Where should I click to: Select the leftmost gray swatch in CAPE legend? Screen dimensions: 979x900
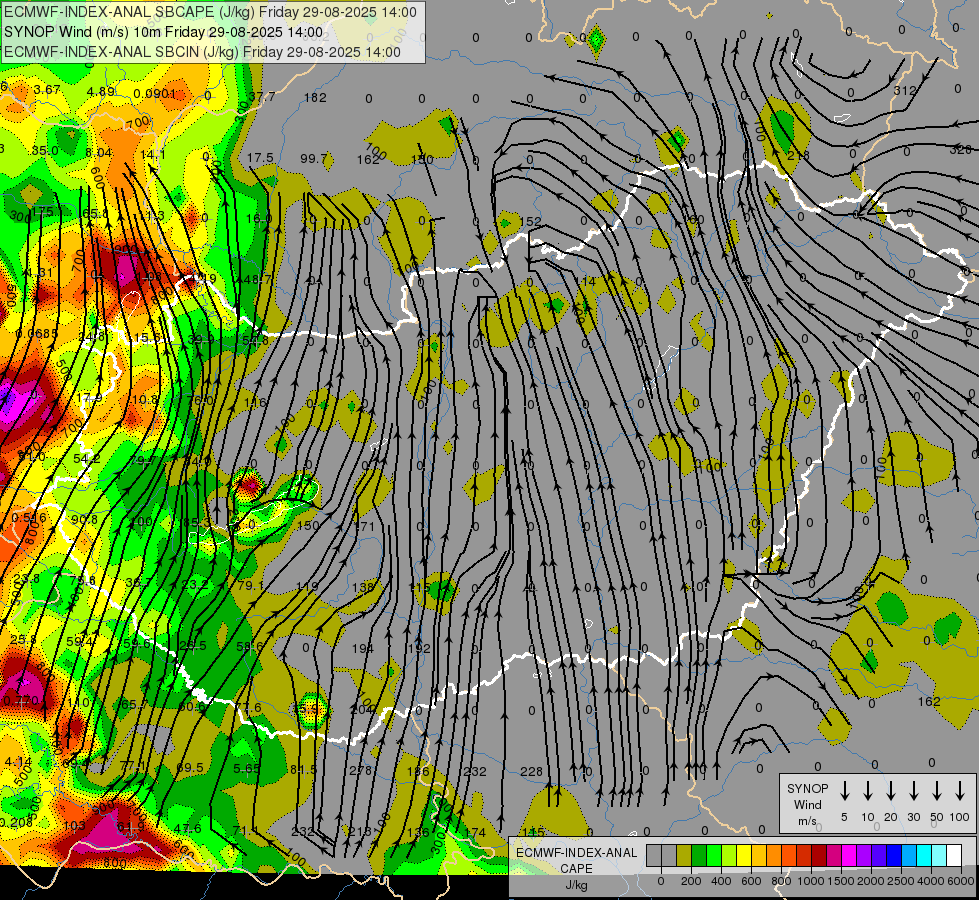(654, 855)
